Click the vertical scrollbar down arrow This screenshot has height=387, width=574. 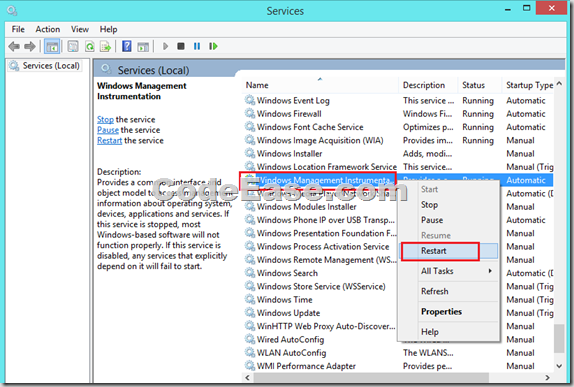(x=559, y=366)
